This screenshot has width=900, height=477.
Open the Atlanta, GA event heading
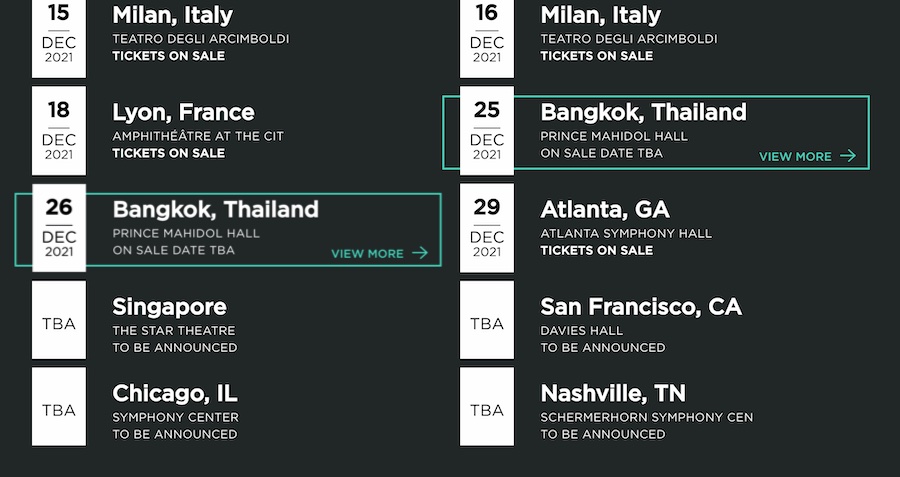point(605,209)
